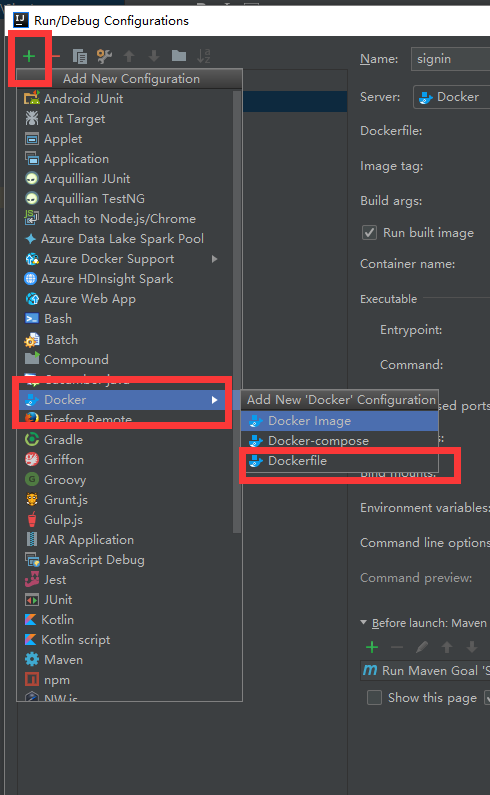Click the Copy Configuration toolbar icon

pyautogui.click(x=80, y=56)
